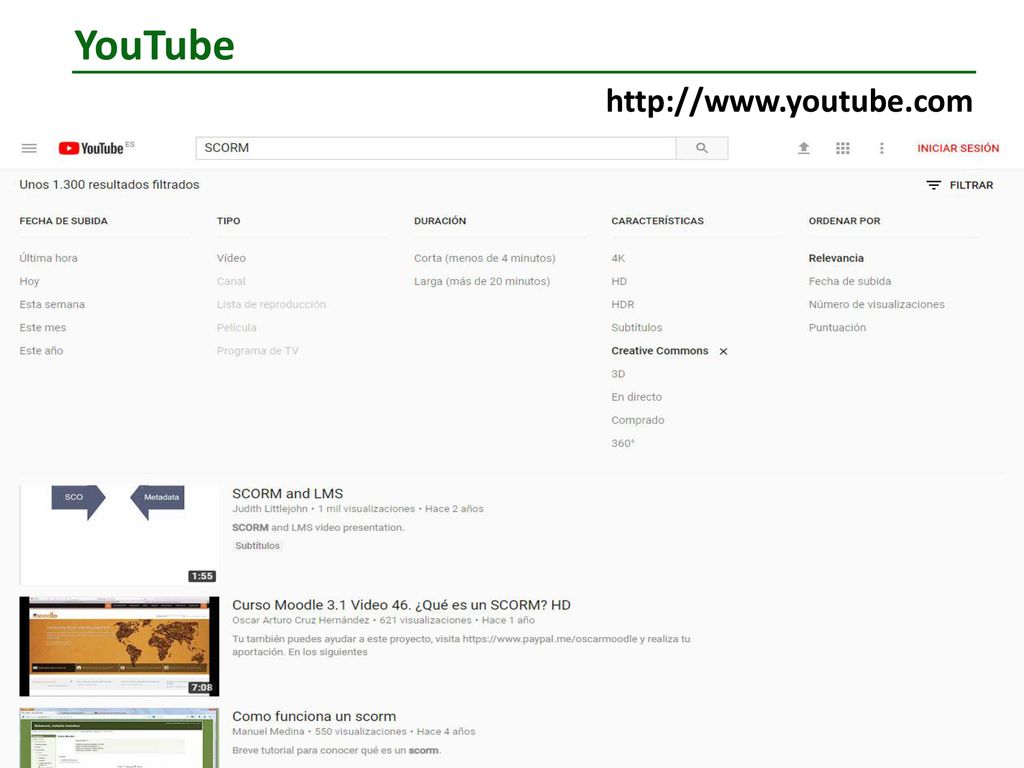Click in the SCORM search field

coord(436,148)
